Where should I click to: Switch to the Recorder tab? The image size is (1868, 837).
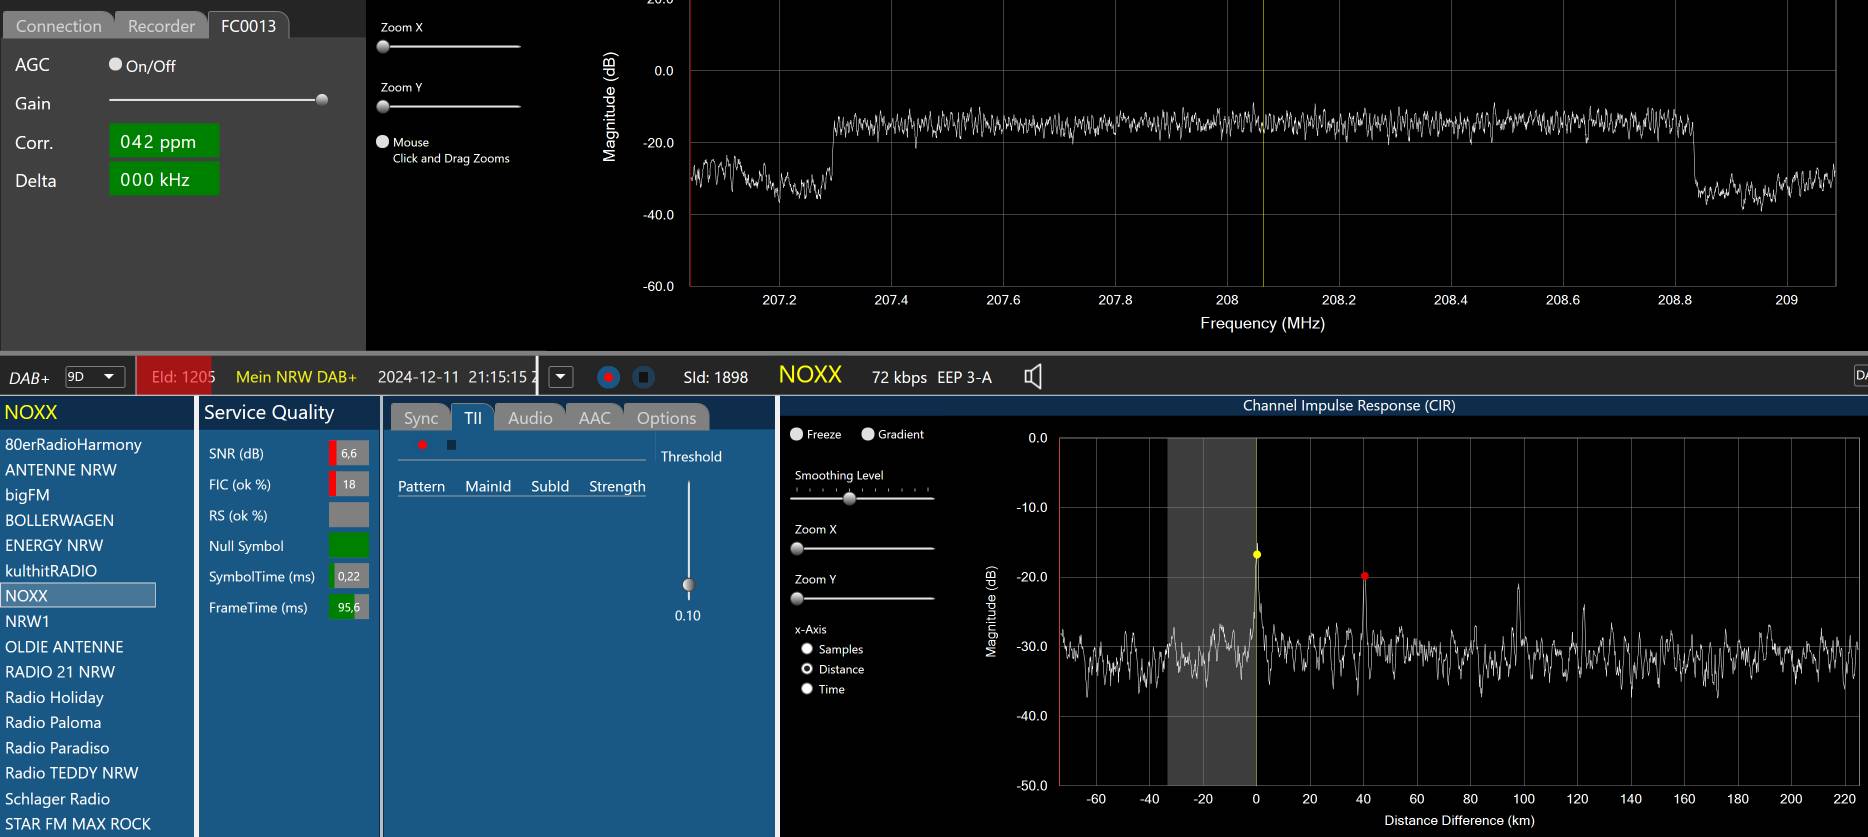[161, 26]
